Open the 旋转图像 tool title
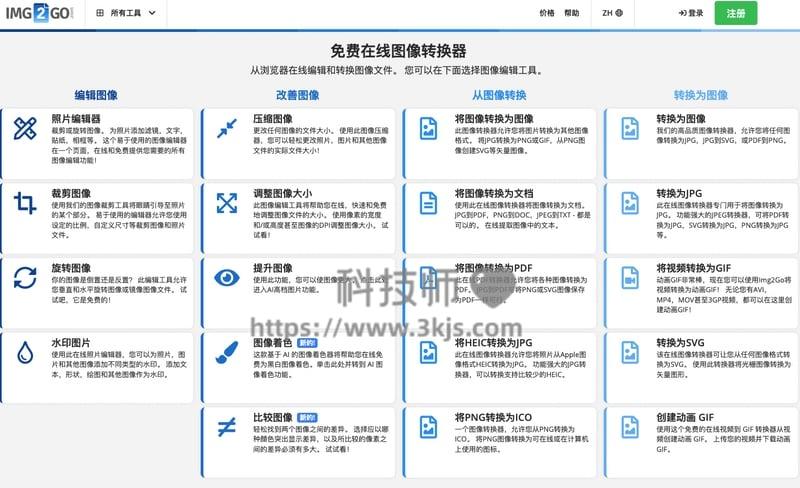Screen dimensions: 800x488 tap(71, 268)
